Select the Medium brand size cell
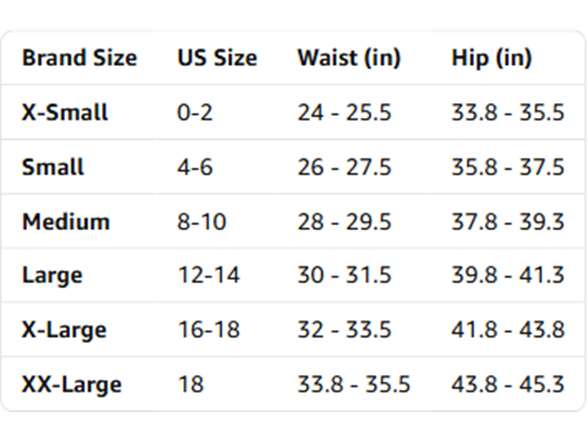This screenshot has height=441, width=588. pos(66,221)
